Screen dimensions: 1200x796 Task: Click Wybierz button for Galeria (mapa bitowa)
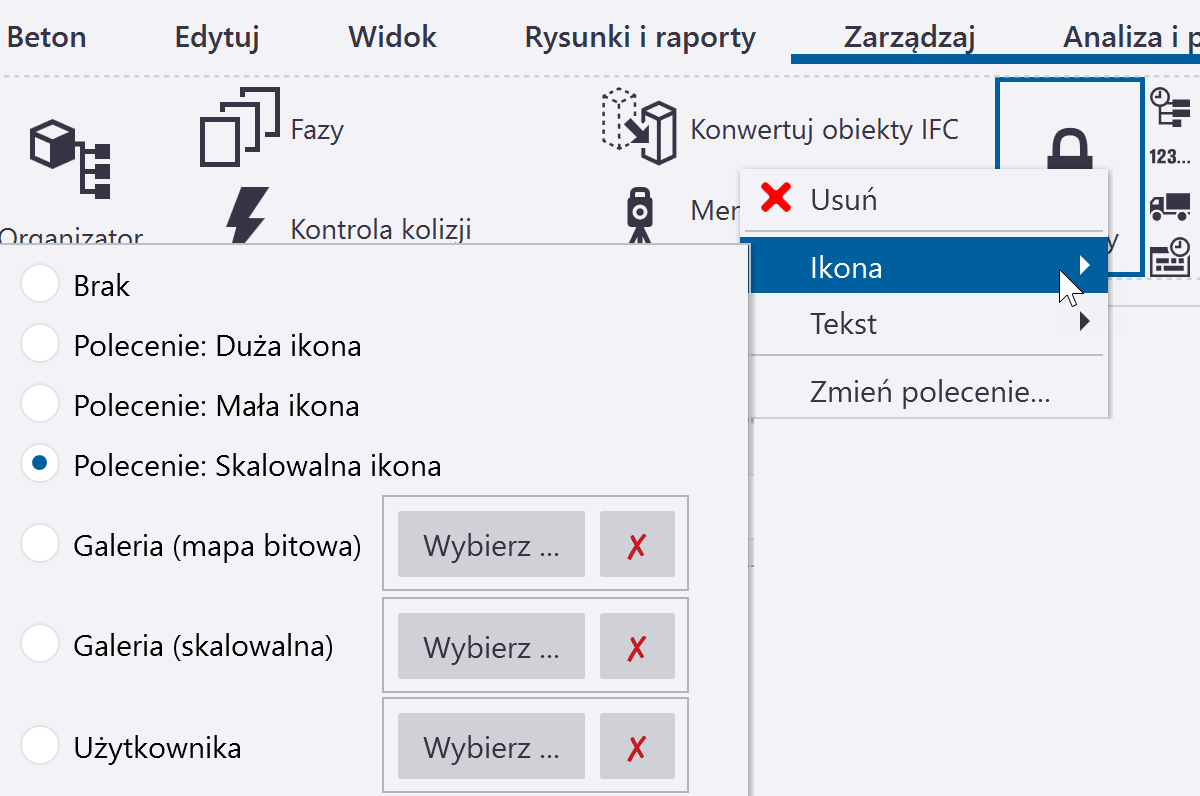click(x=491, y=545)
